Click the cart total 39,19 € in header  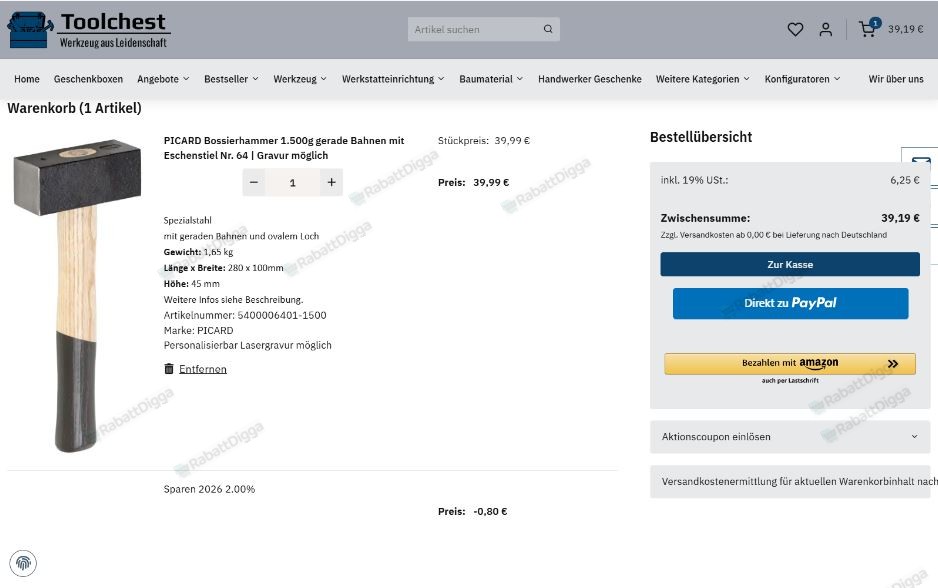point(905,29)
